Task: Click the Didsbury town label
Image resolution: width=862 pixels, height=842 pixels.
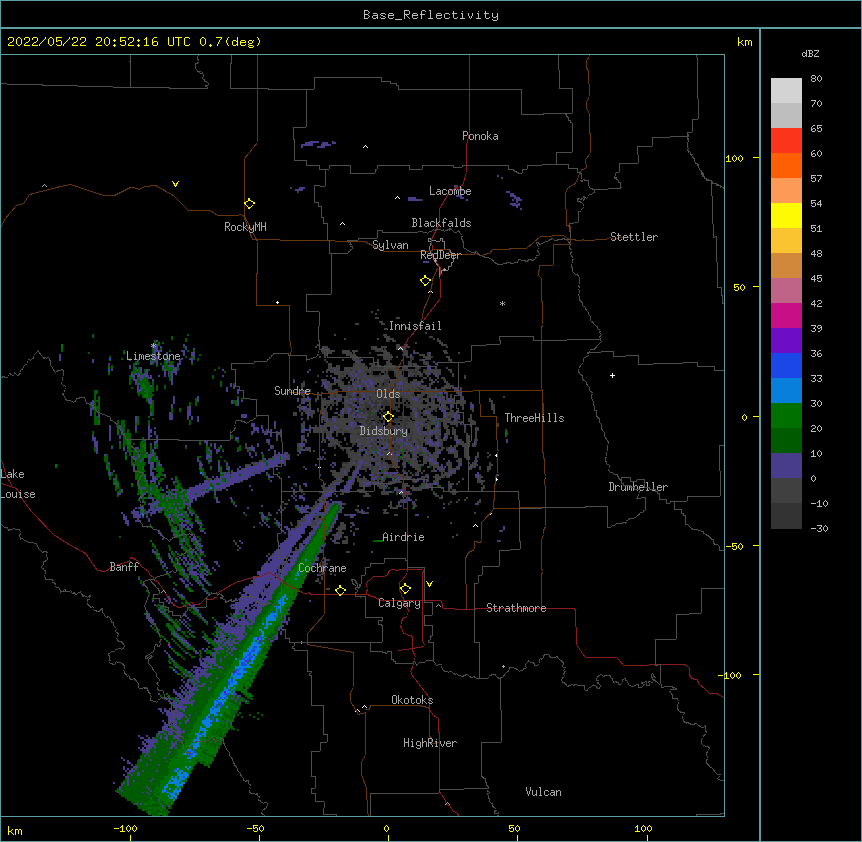Action: click(383, 431)
